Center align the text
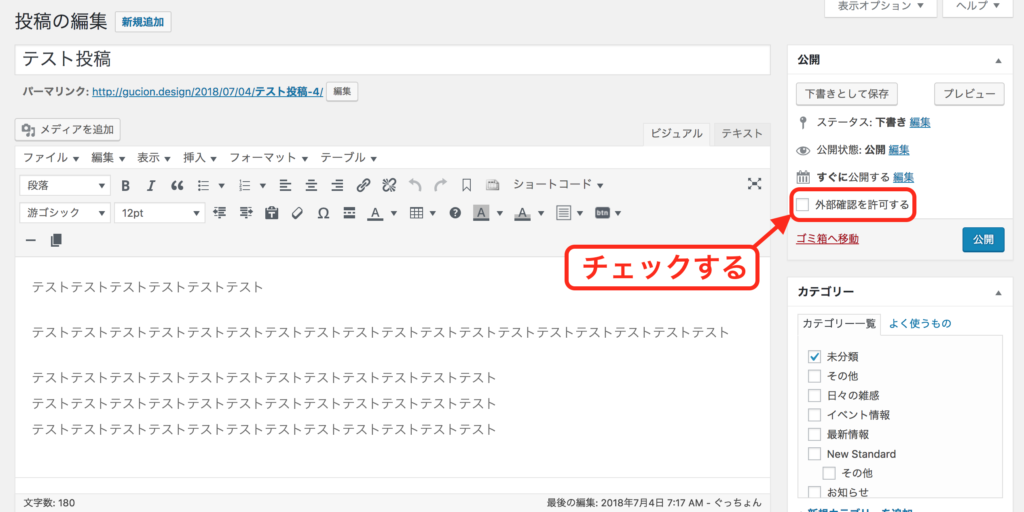Image resolution: width=1024 pixels, height=512 pixels. [311, 185]
